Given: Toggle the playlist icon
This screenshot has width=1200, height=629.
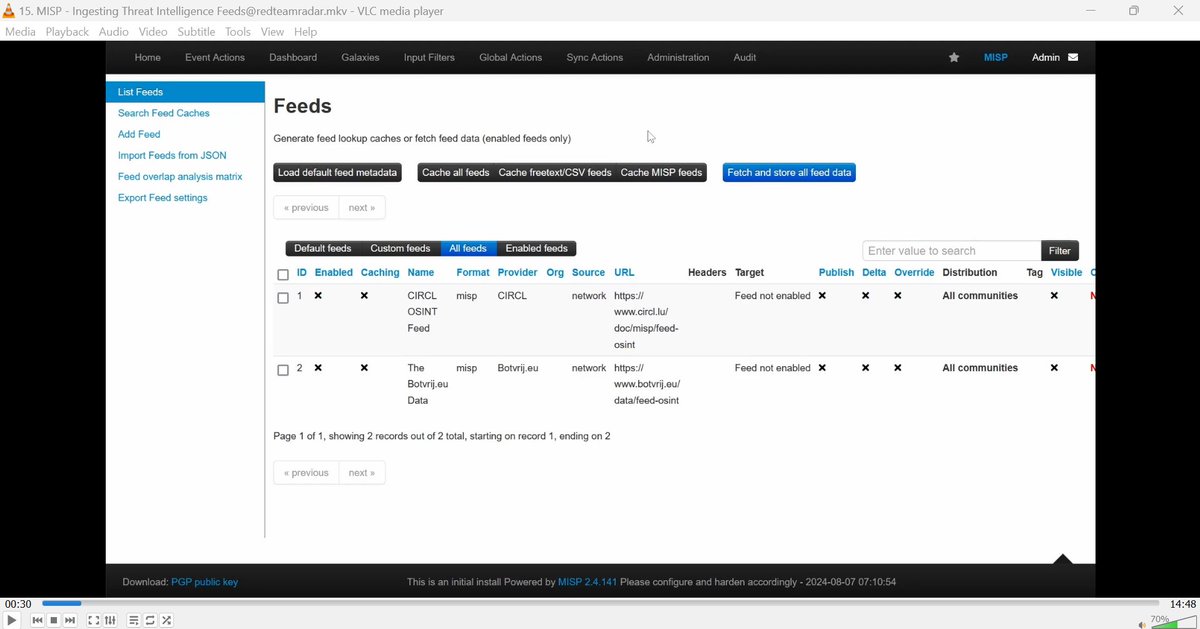Looking at the screenshot, I should tap(133, 620).
